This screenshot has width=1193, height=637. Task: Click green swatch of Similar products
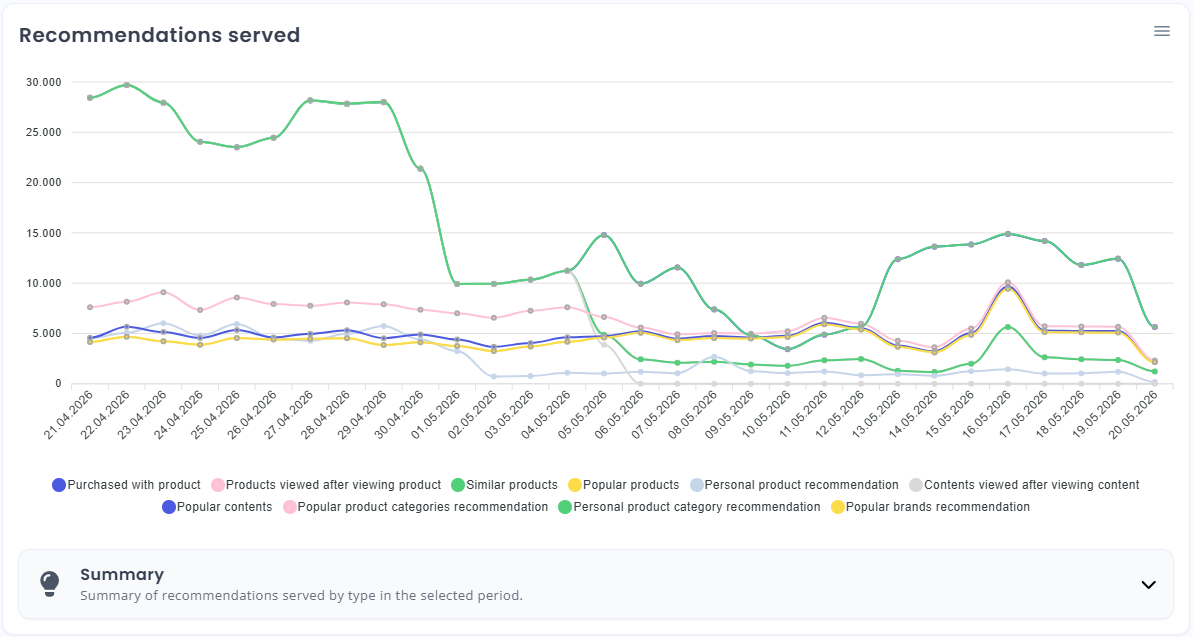coord(458,485)
